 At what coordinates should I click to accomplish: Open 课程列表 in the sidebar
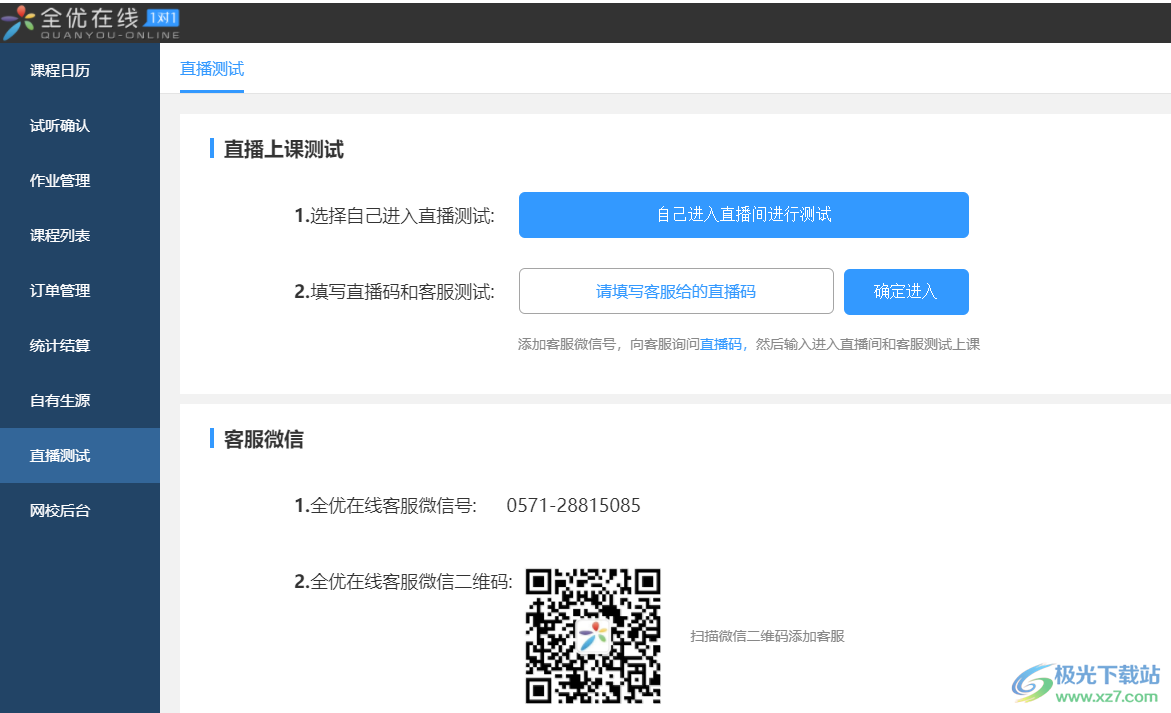(62, 235)
